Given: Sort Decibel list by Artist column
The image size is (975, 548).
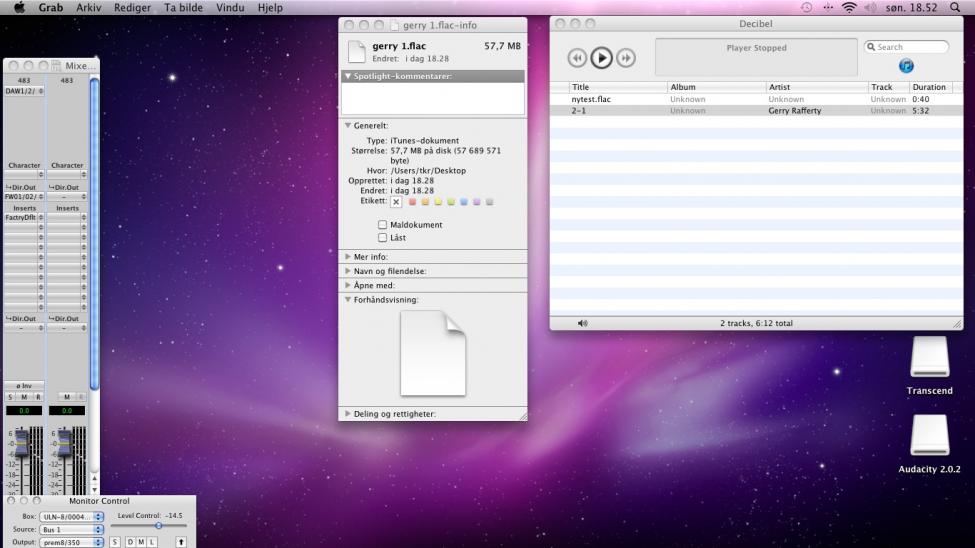Looking at the screenshot, I should tap(817, 87).
